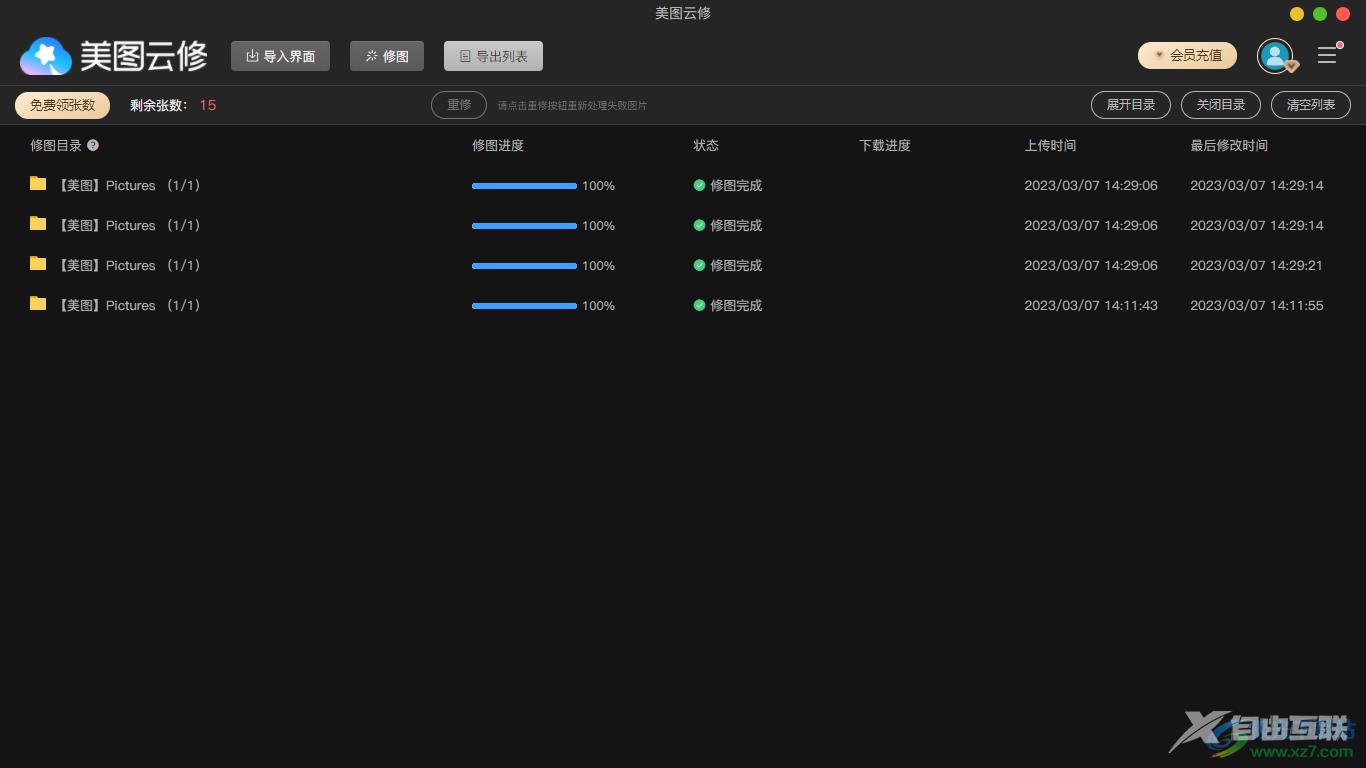Click the 修图进度 column header

[x=498, y=145]
